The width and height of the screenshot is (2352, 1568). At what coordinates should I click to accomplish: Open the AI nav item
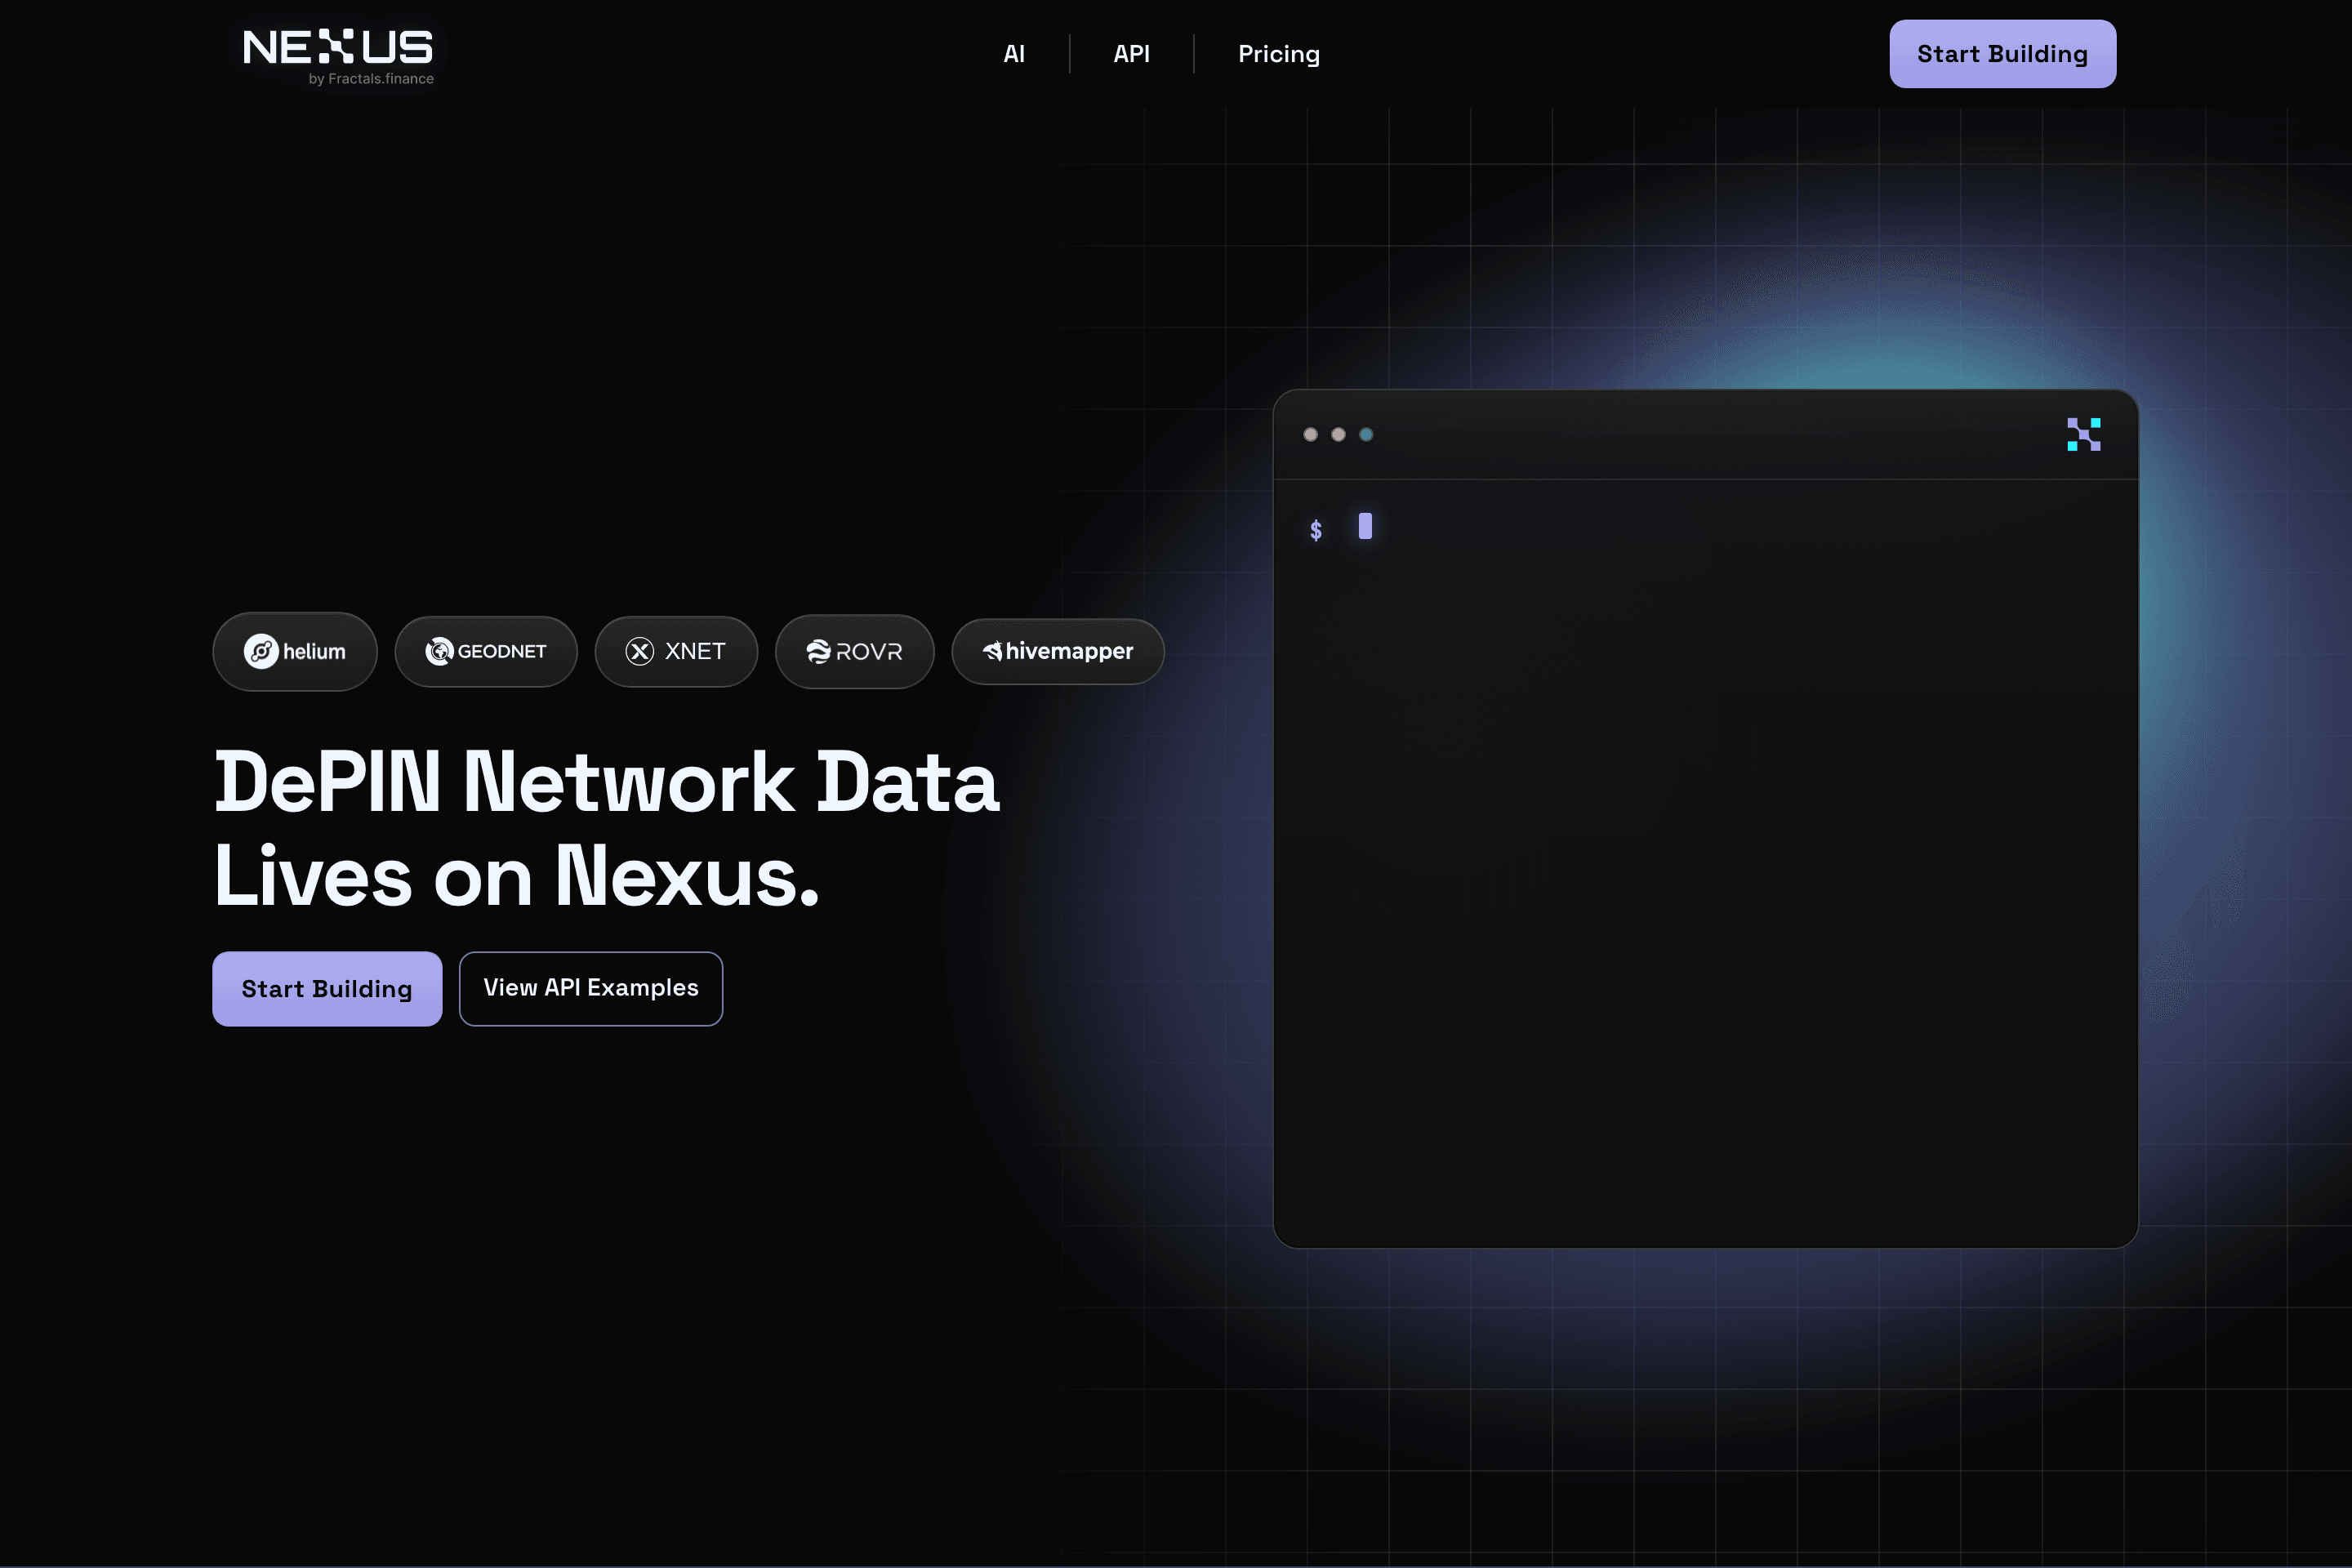click(1014, 54)
